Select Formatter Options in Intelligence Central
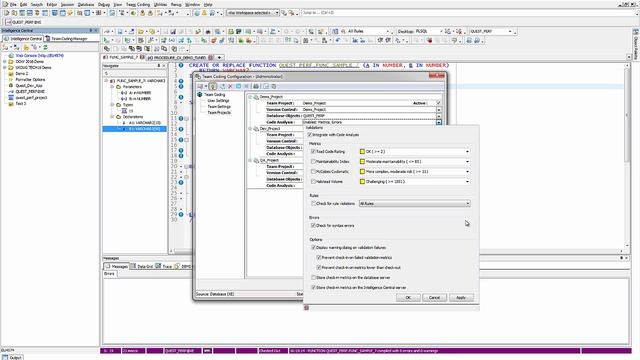This screenshot has width=640, height=360. coord(31,80)
